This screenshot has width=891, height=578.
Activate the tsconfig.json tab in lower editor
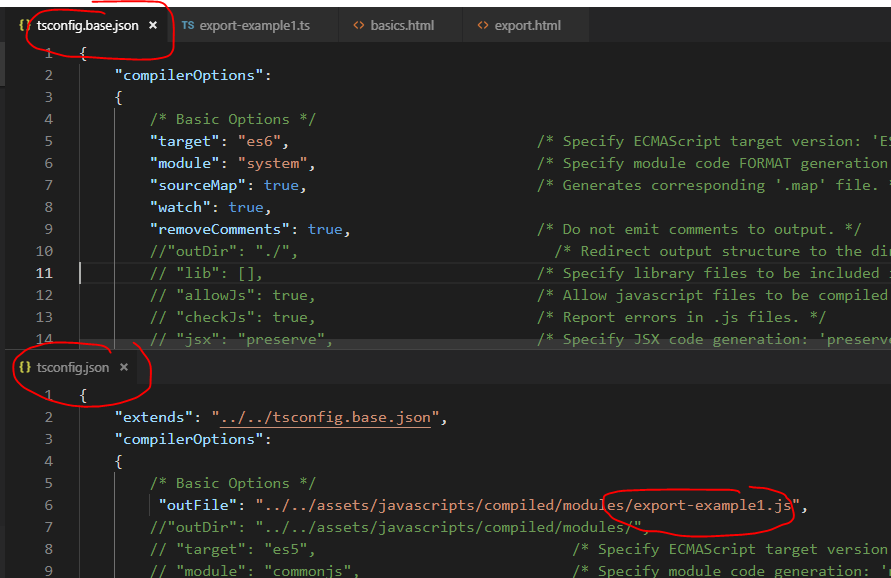73,367
